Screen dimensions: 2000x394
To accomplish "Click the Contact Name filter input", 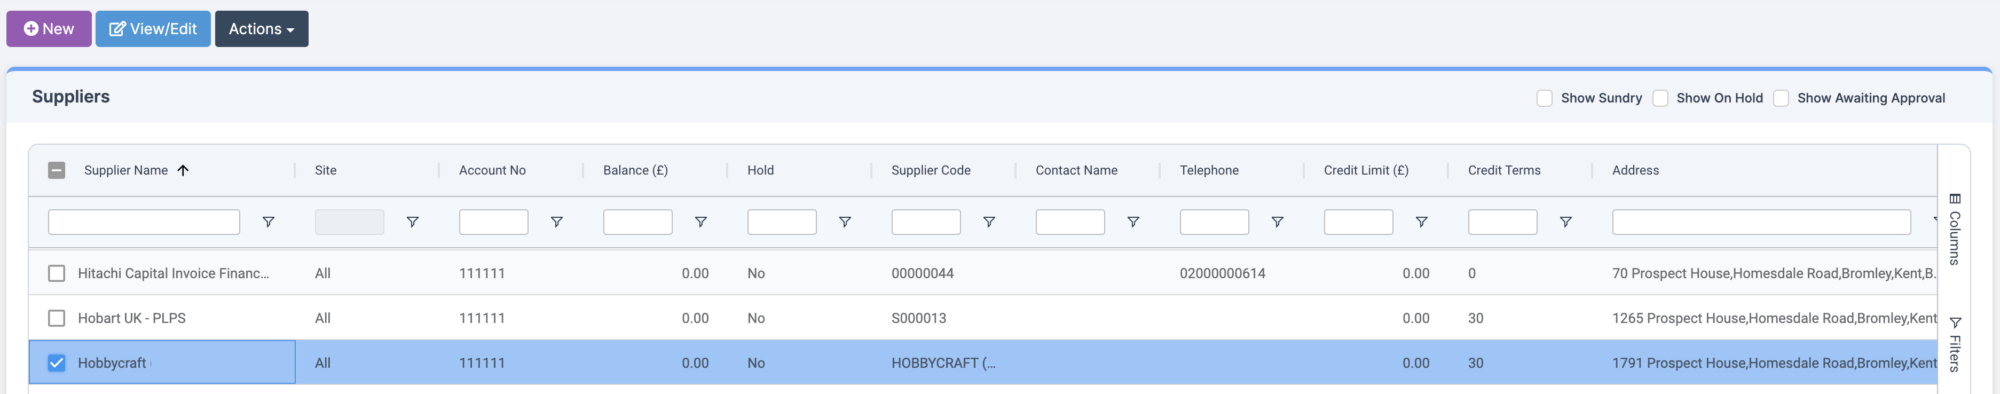I will (1070, 222).
